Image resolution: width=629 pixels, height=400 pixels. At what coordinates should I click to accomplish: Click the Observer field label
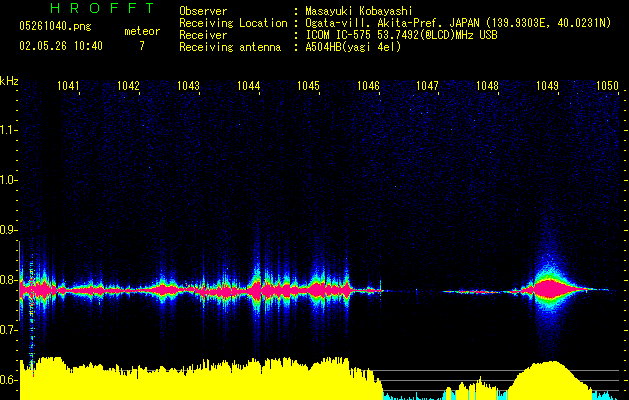point(203,11)
